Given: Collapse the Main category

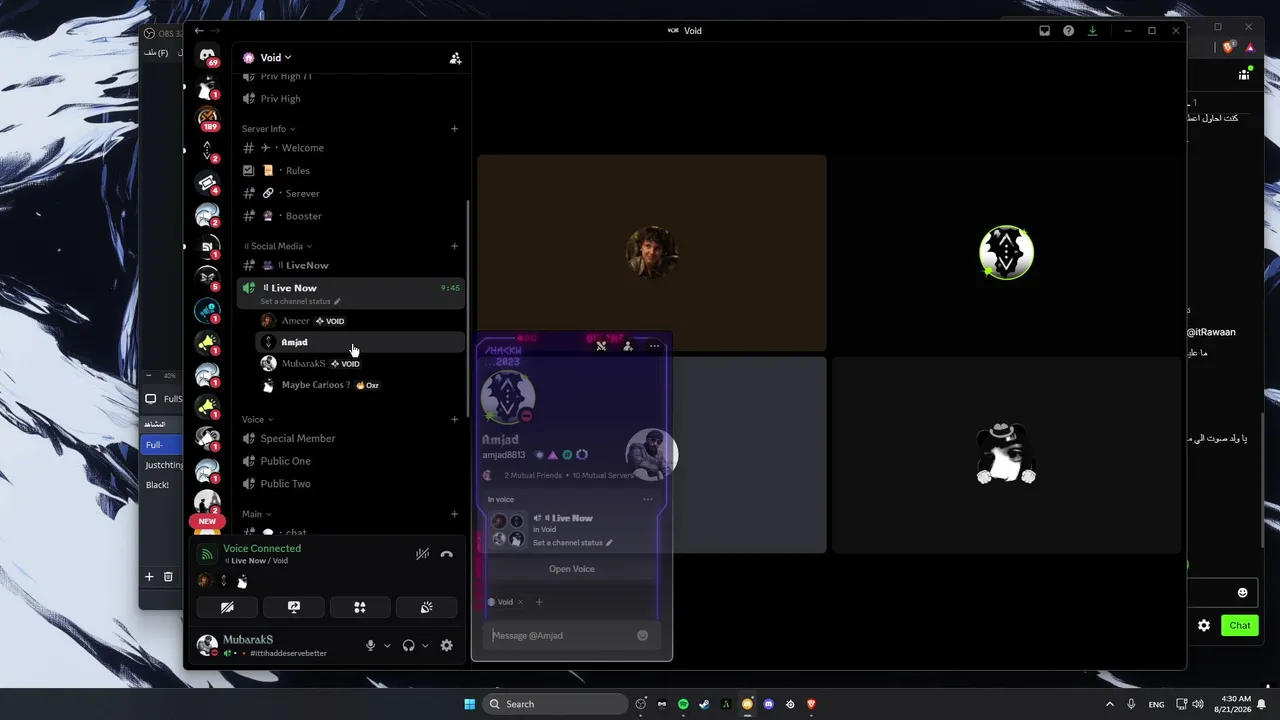Looking at the screenshot, I should click(256, 514).
